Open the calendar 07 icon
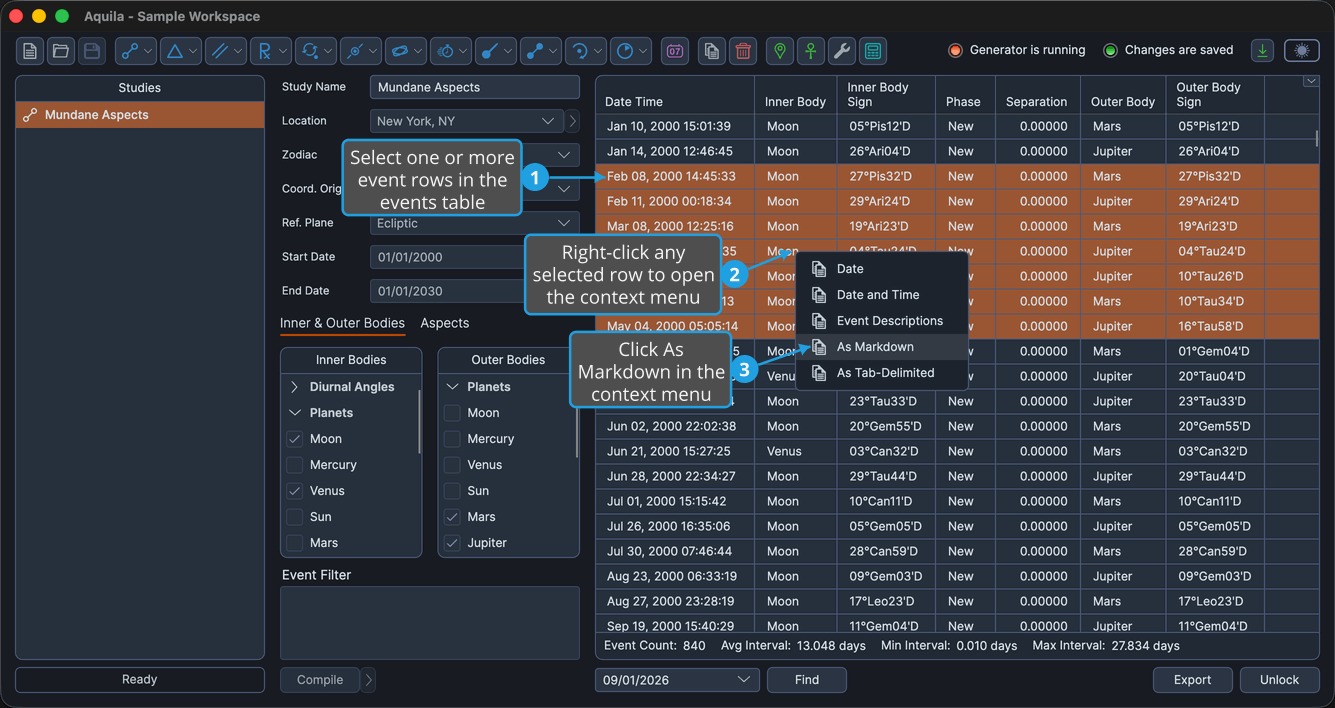The height and width of the screenshot is (708, 1335). pos(675,51)
